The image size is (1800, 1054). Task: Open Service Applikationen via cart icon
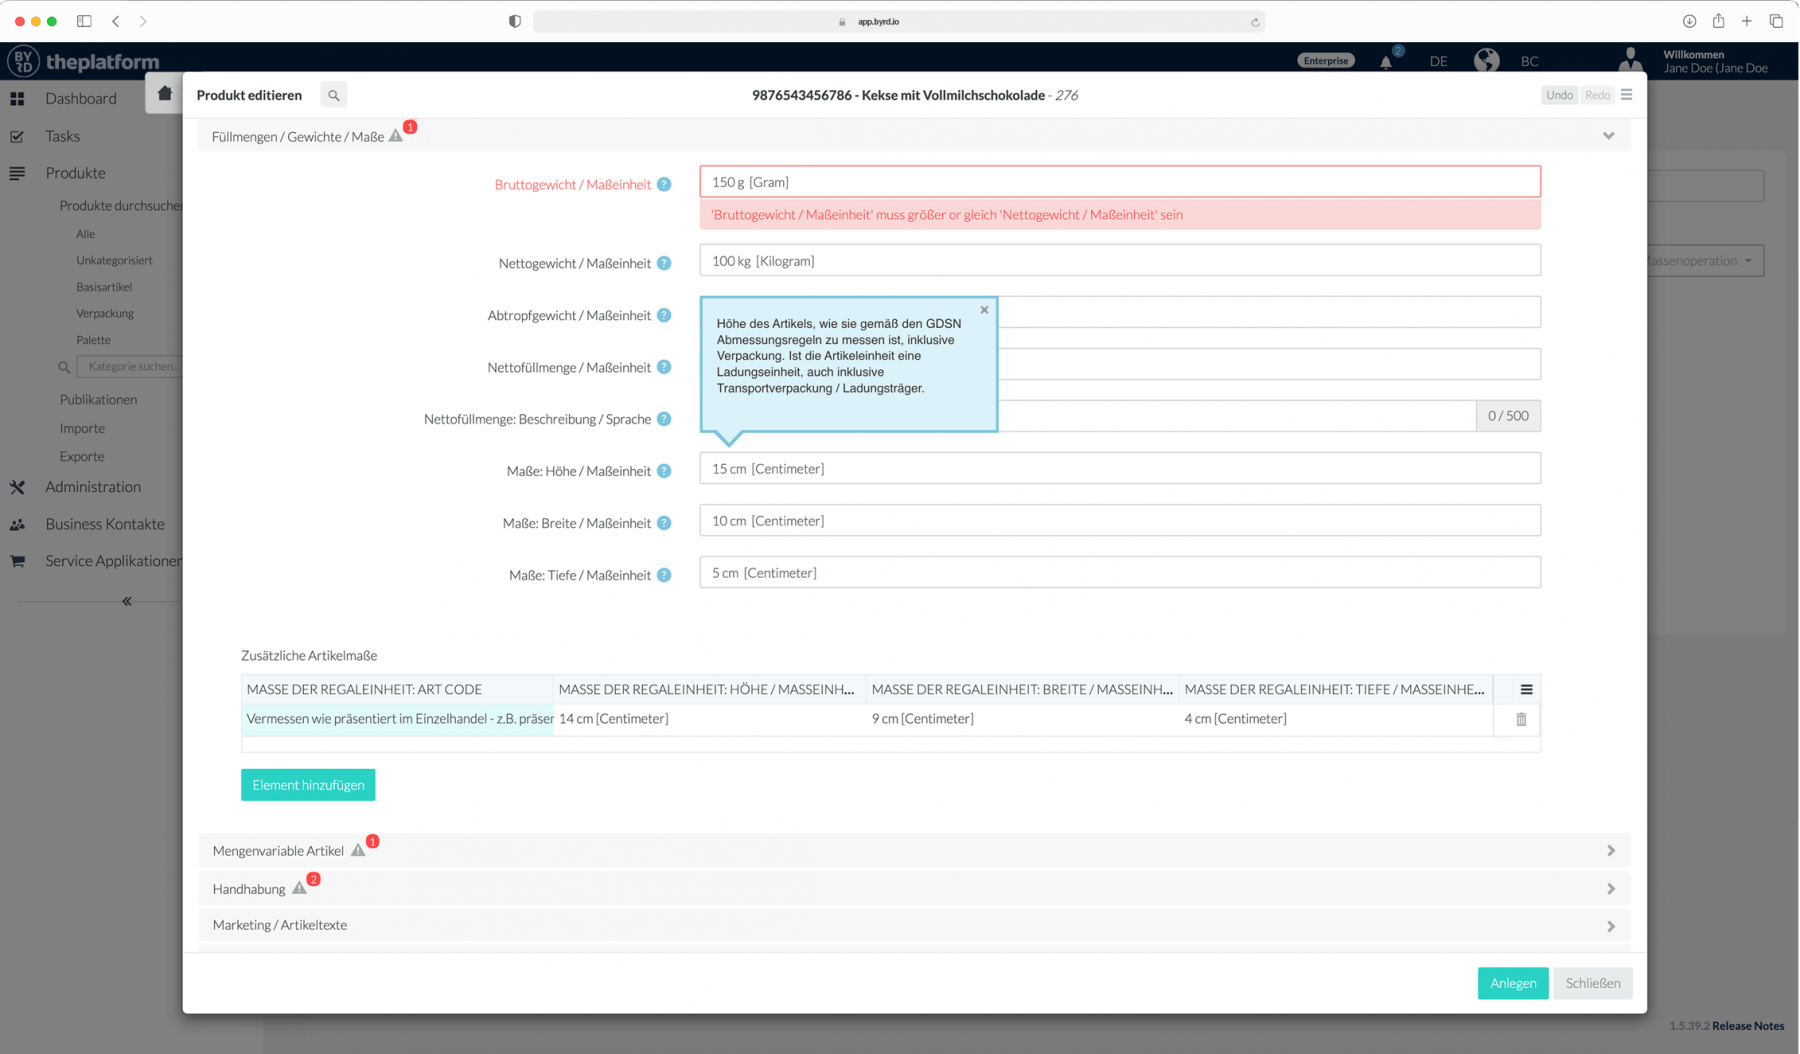pyautogui.click(x=17, y=560)
